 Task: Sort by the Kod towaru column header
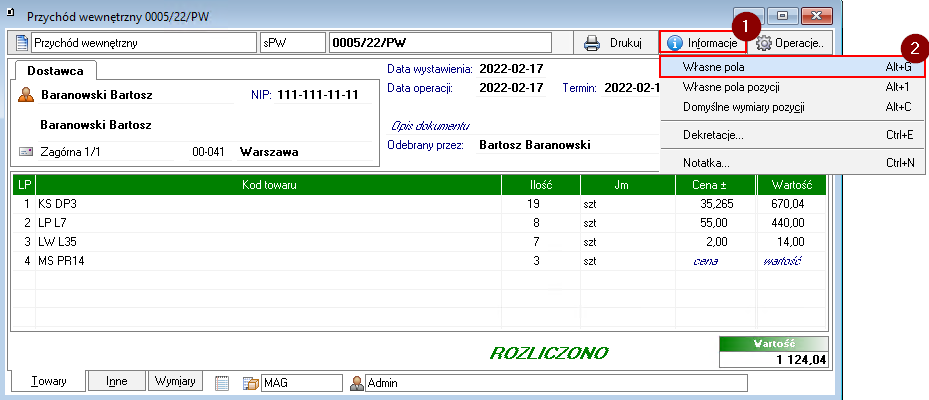[x=268, y=185]
